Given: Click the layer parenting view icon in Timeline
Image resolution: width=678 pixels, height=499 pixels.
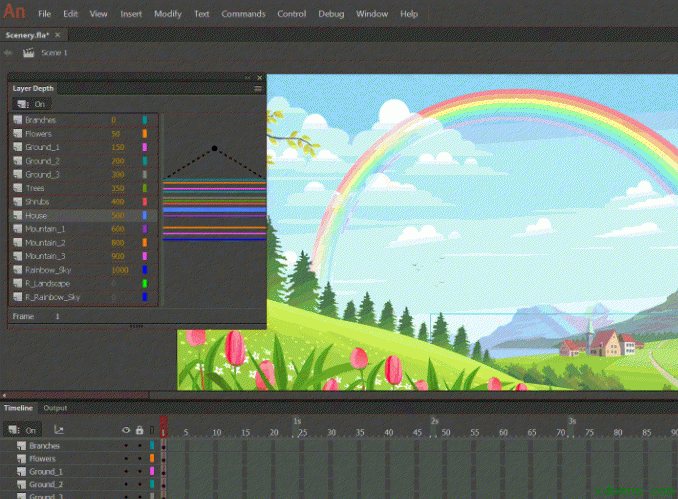Looking at the screenshot, I should 59,430.
